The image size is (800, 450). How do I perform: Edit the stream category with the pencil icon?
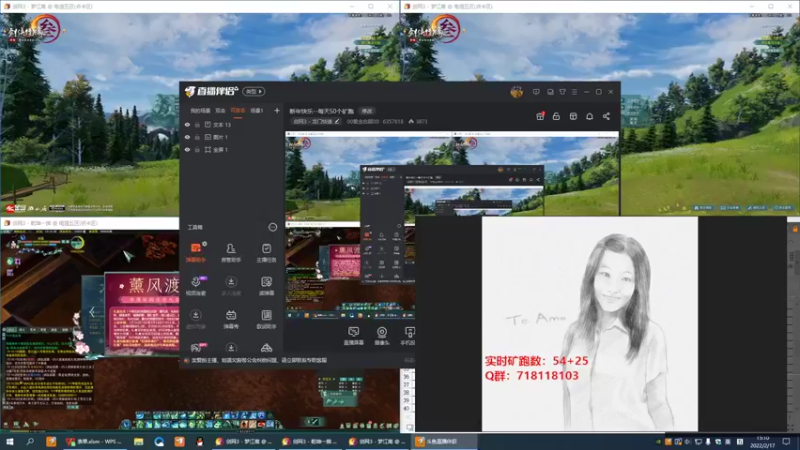(x=337, y=121)
